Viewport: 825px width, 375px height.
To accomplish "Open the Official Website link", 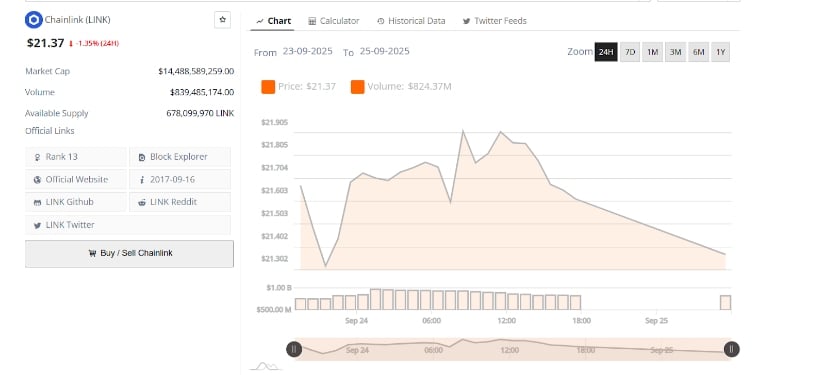I will (x=76, y=179).
